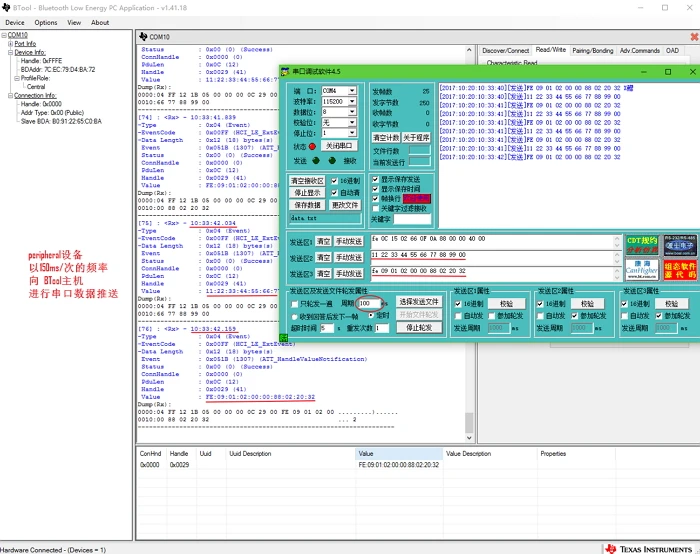Open the Options menu
Screen dimensions: 700x554
pyautogui.click(x=46, y=22)
